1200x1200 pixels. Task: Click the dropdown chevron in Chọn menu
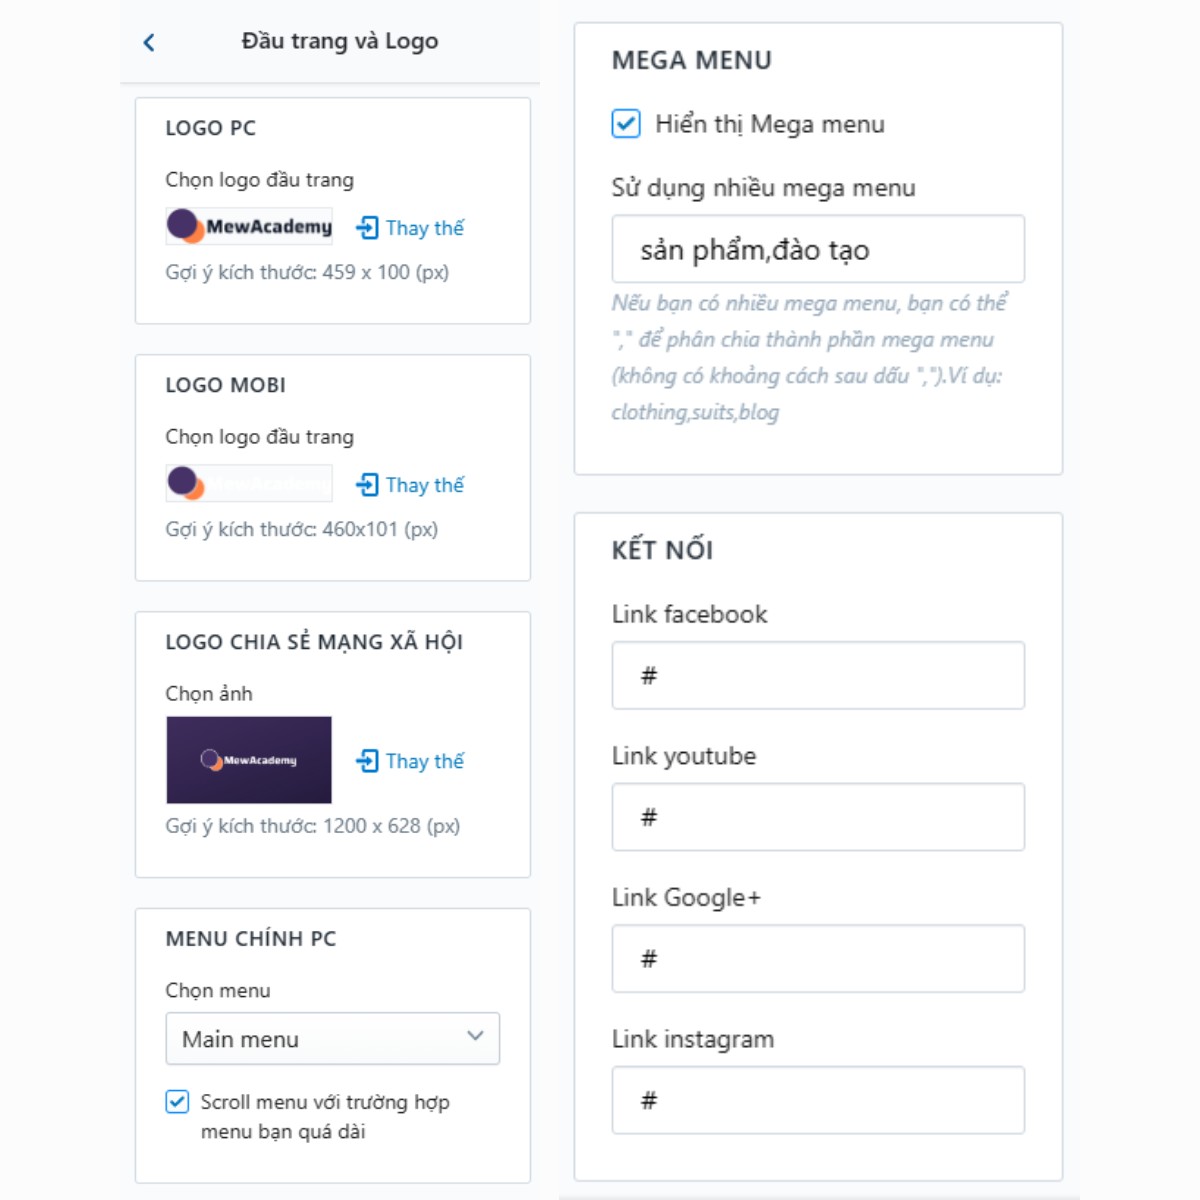point(475,1036)
